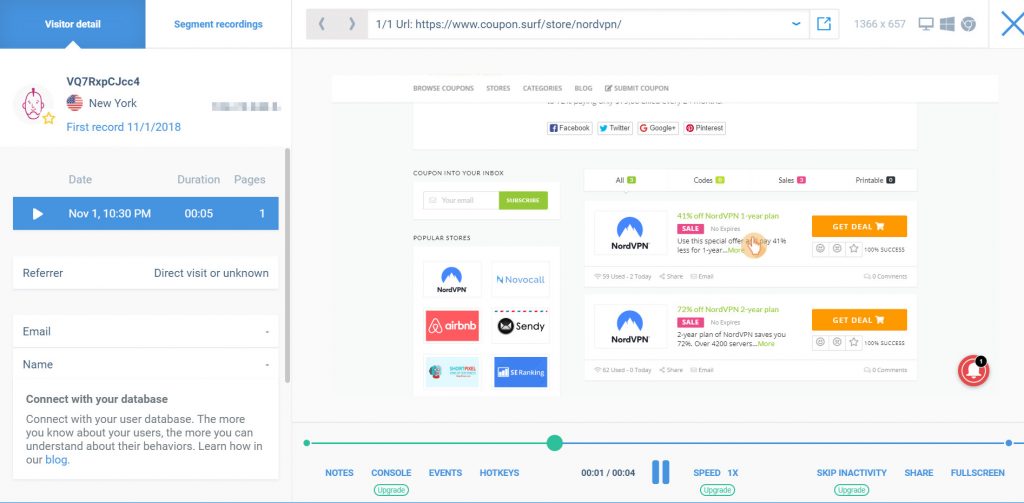Select the Nov 1, 10:30 PM session row
Screen dimensions: 1024x503
point(146,214)
